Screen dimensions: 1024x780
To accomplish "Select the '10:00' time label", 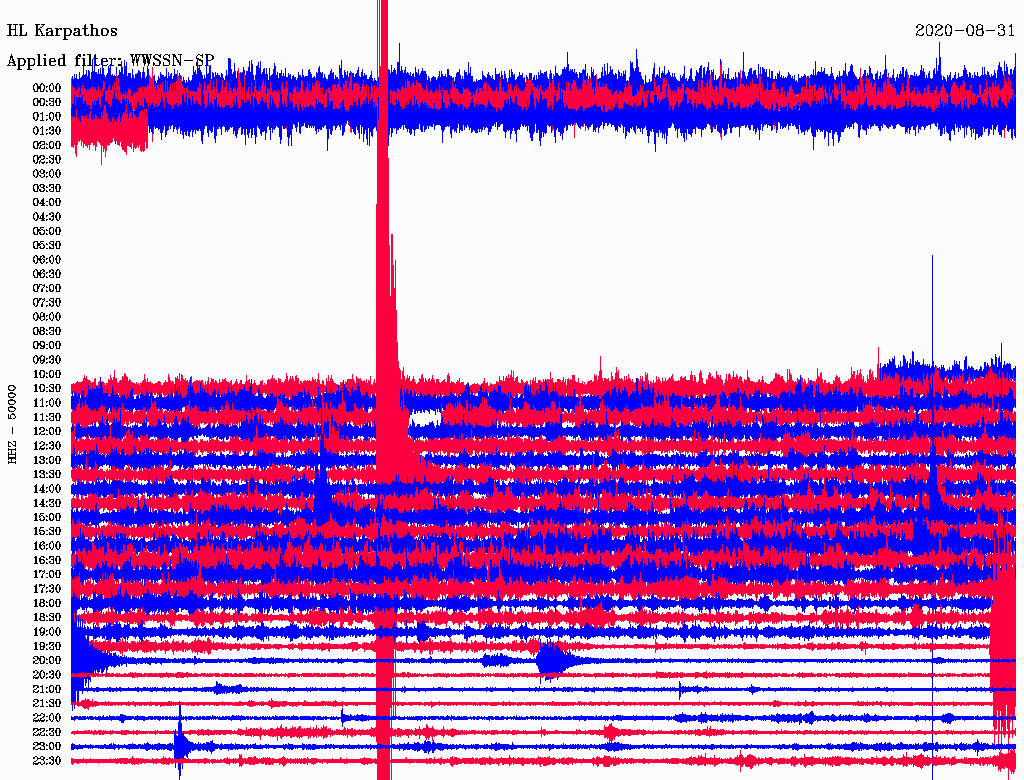I will [x=47, y=374].
